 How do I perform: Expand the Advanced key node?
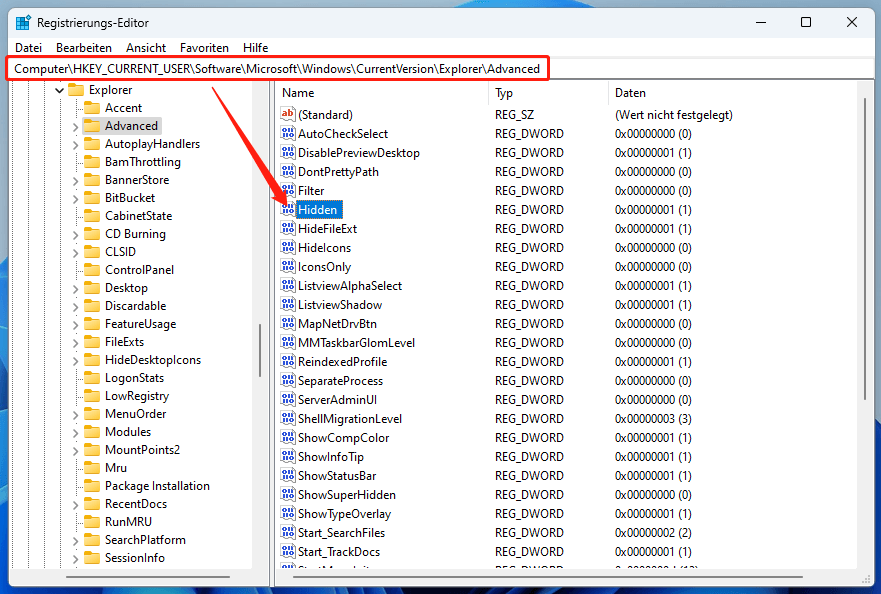pyautogui.click(x=75, y=127)
